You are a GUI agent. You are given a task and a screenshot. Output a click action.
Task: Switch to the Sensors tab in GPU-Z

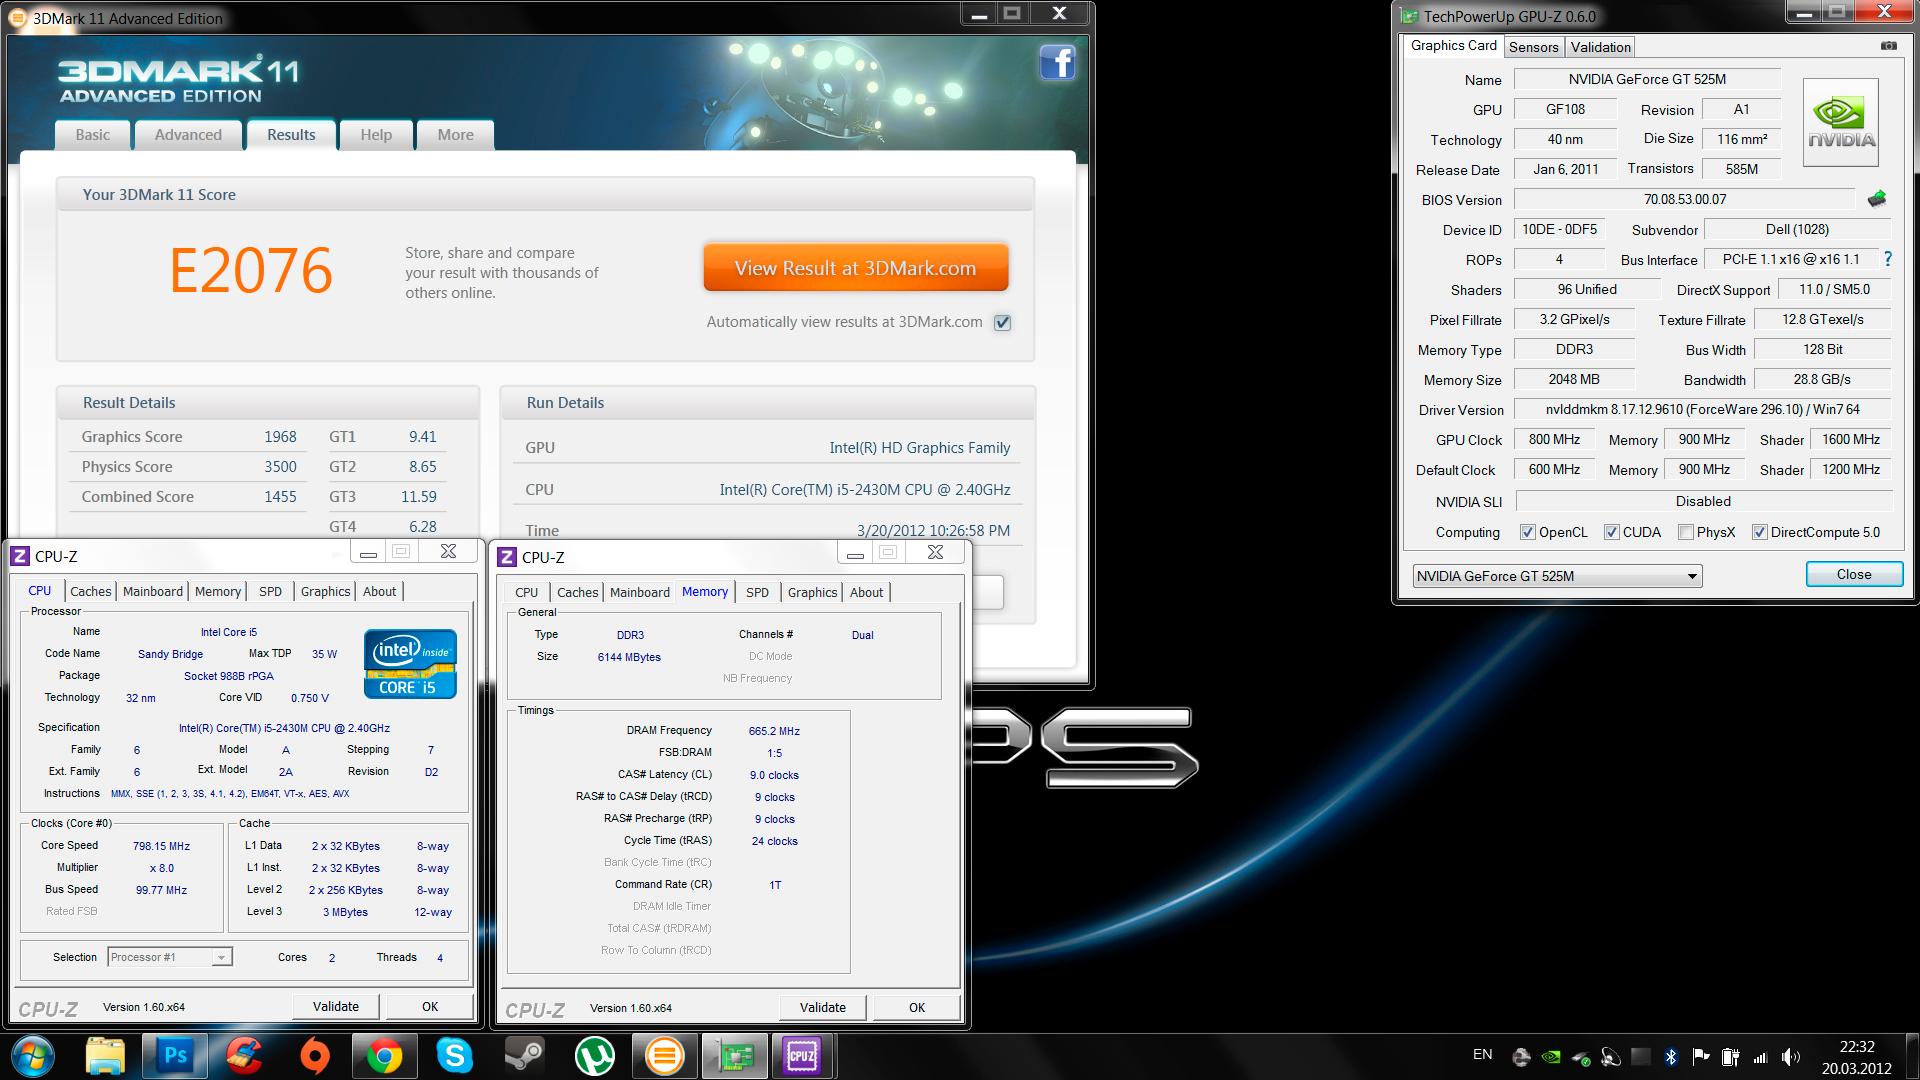(x=1533, y=47)
